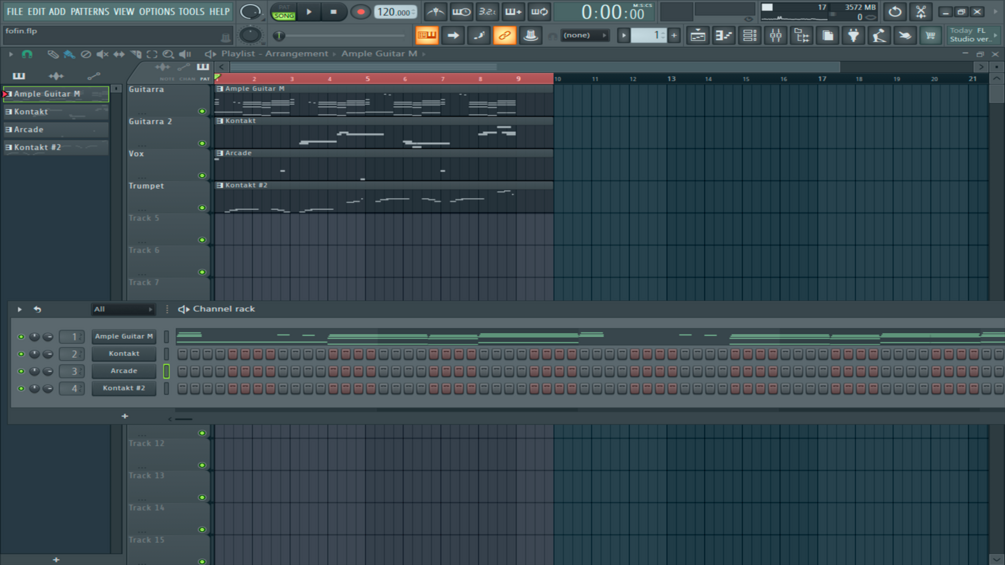The width and height of the screenshot is (1005, 565).
Task: Enable auto scrolling arrow icon
Action: tap(453, 35)
